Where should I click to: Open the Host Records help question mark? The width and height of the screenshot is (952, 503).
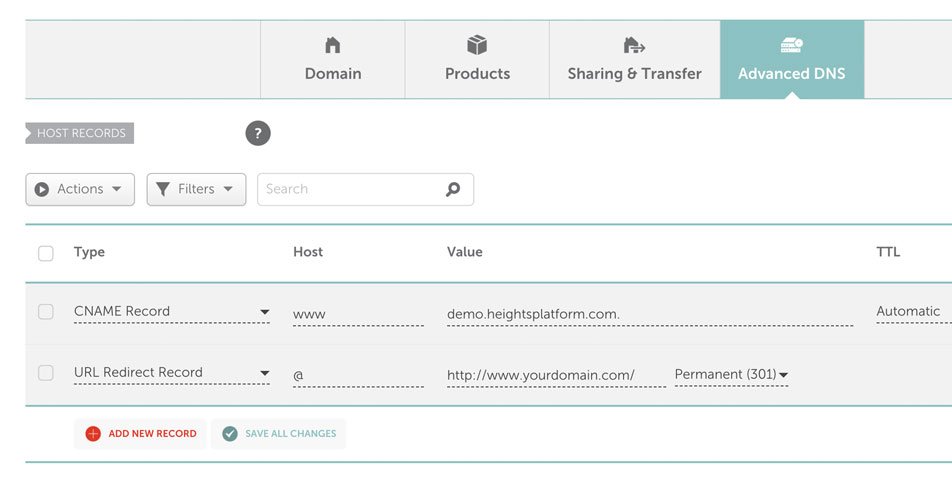258,133
